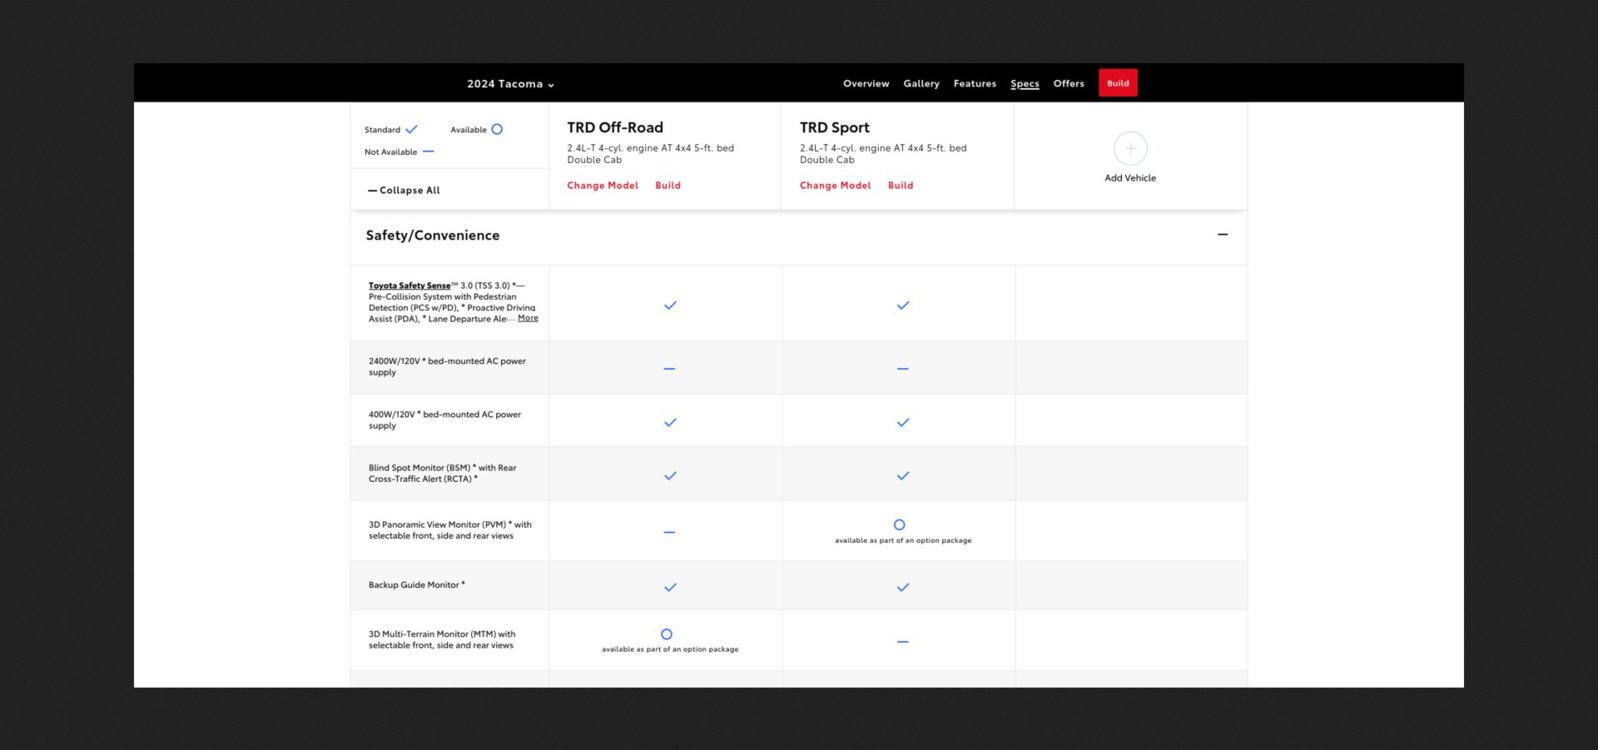Click TRD Sport checkmark for Blind Spot Monitor
Image resolution: width=1598 pixels, height=750 pixels.
pyautogui.click(x=903, y=476)
